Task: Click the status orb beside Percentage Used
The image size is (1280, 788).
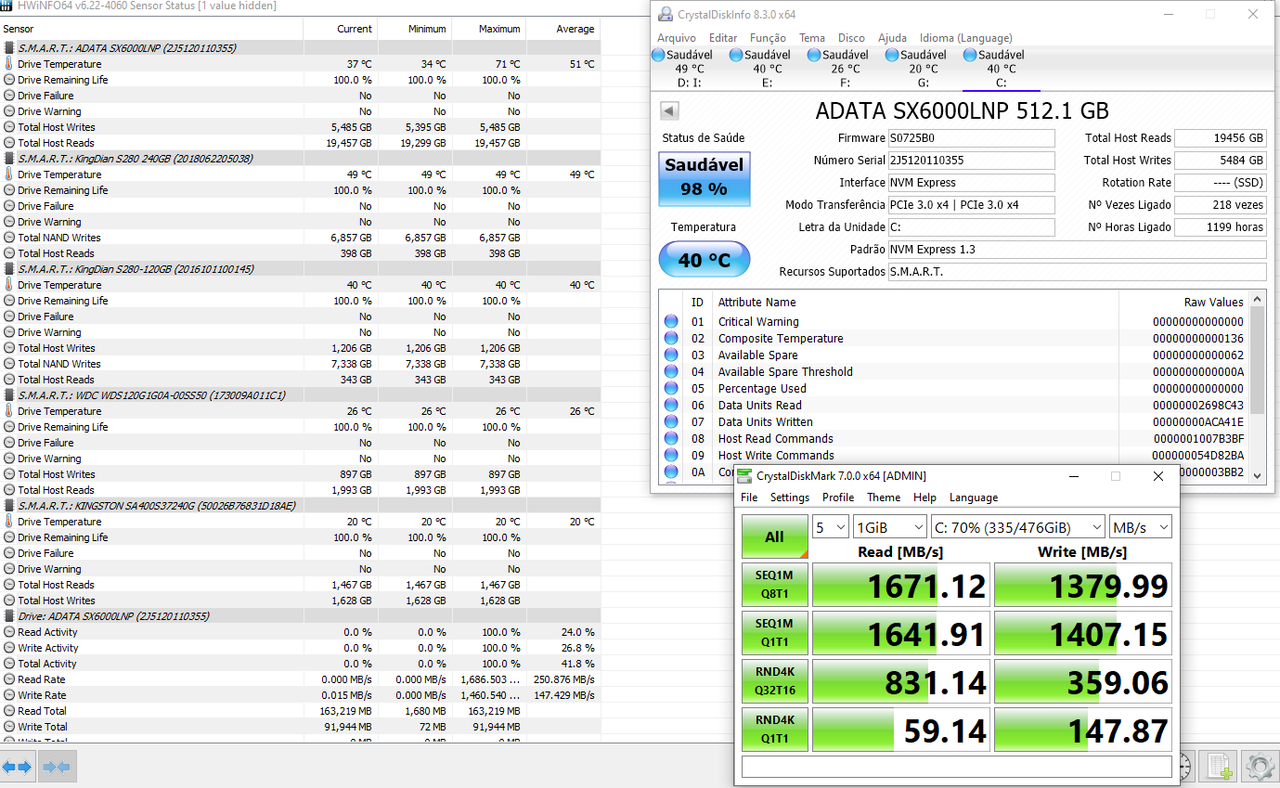Action: pyautogui.click(x=671, y=389)
